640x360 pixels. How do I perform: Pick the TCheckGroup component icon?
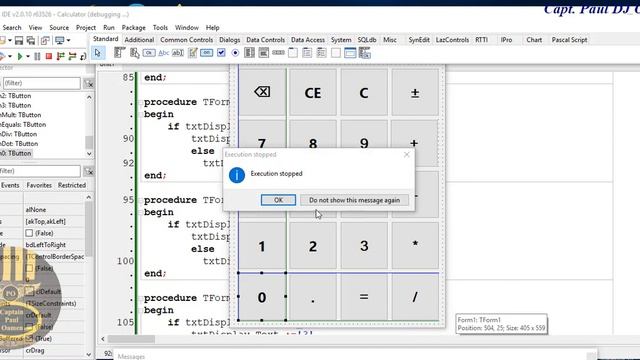coord(321,53)
